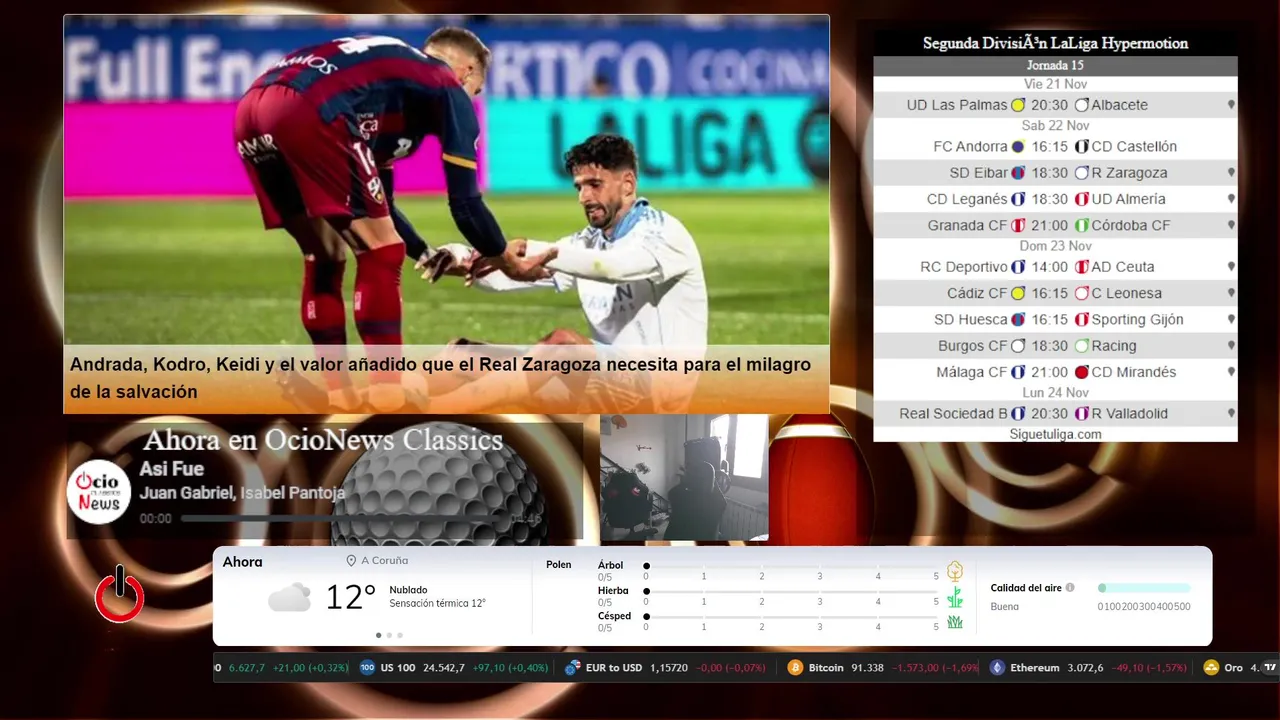Select the first weather carousel dot
The image size is (1280, 720).
coord(378,635)
